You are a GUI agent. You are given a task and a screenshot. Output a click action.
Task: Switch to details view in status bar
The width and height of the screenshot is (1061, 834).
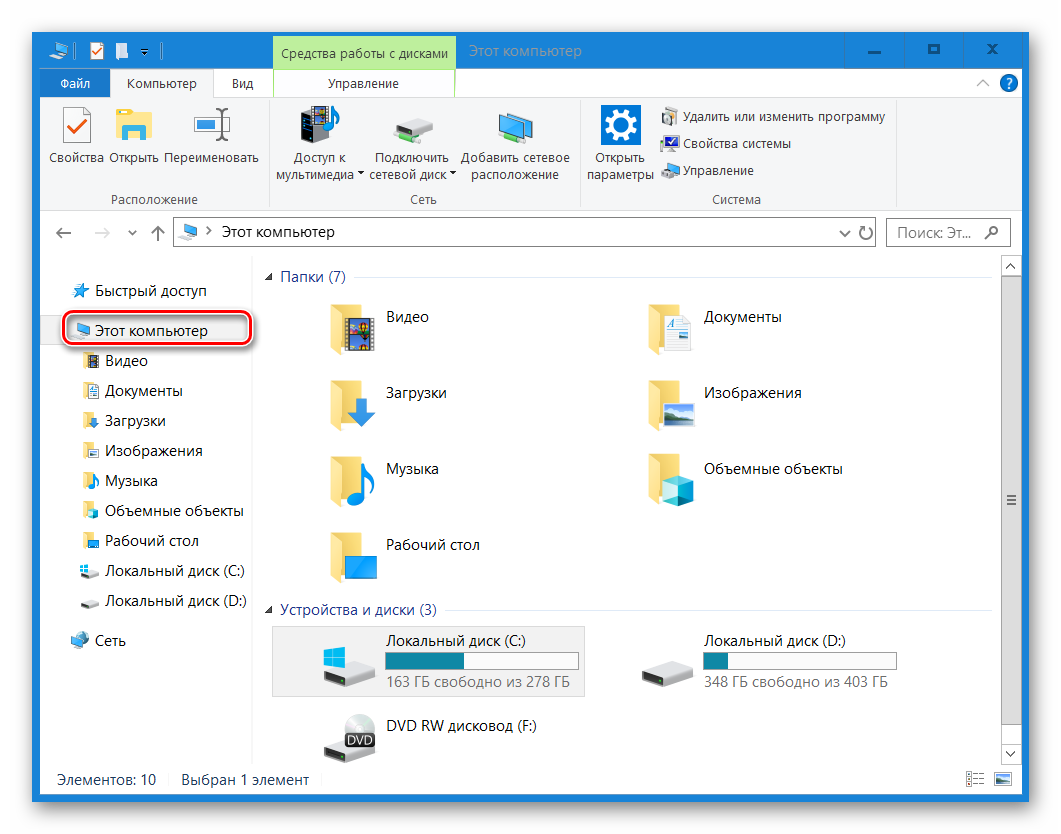[975, 779]
